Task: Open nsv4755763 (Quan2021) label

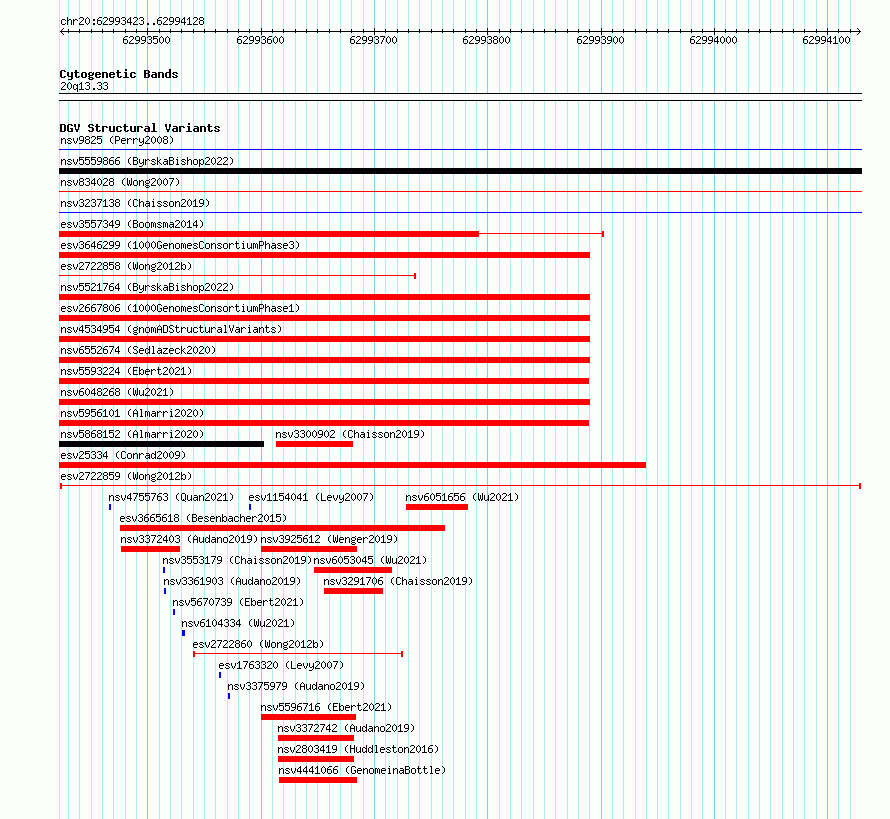Action: point(171,497)
